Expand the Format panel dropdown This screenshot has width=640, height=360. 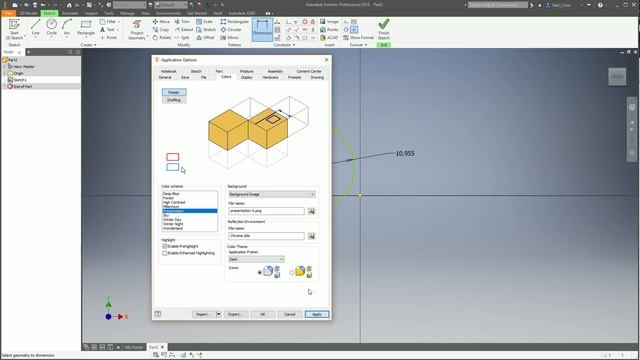[x=358, y=45]
